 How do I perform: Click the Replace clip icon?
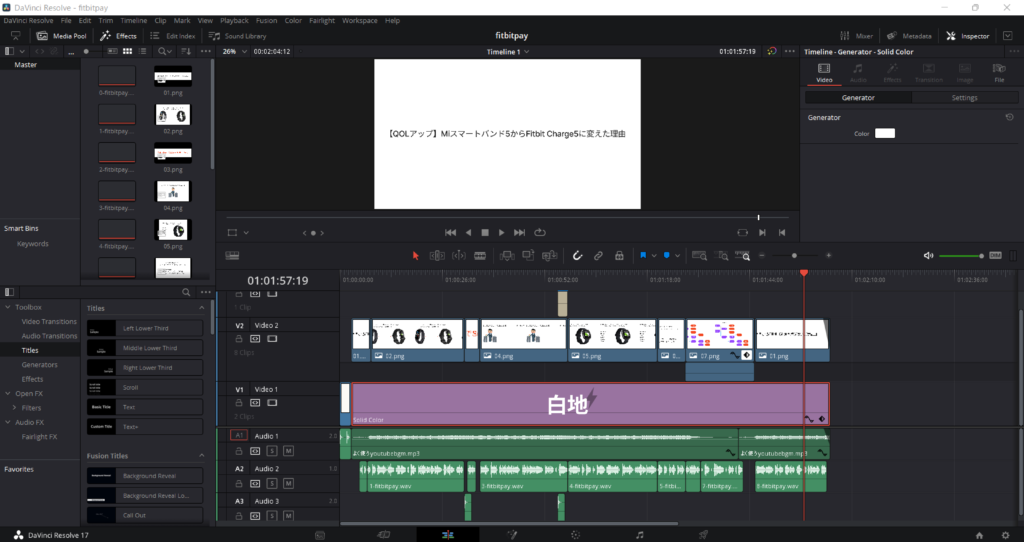click(x=550, y=256)
